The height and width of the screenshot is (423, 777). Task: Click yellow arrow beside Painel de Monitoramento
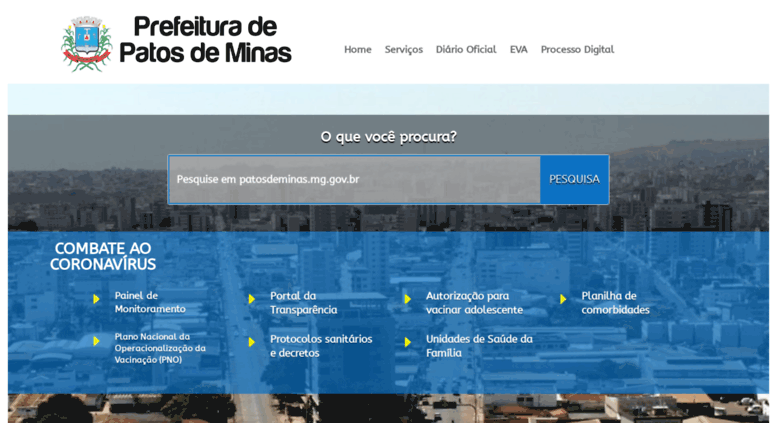tap(97, 299)
